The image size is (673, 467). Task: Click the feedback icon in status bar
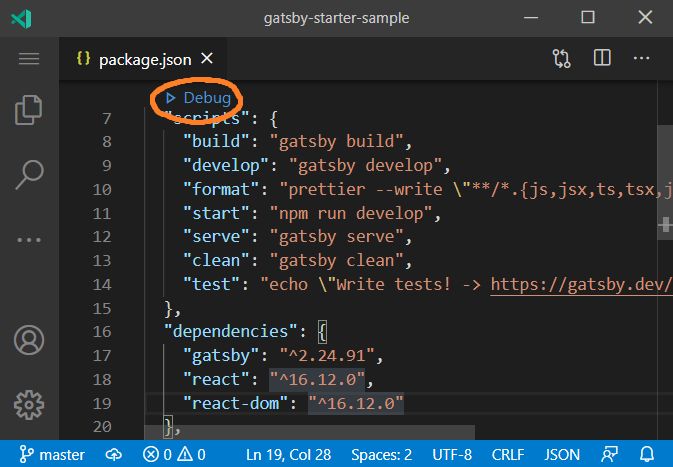pos(609,454)
